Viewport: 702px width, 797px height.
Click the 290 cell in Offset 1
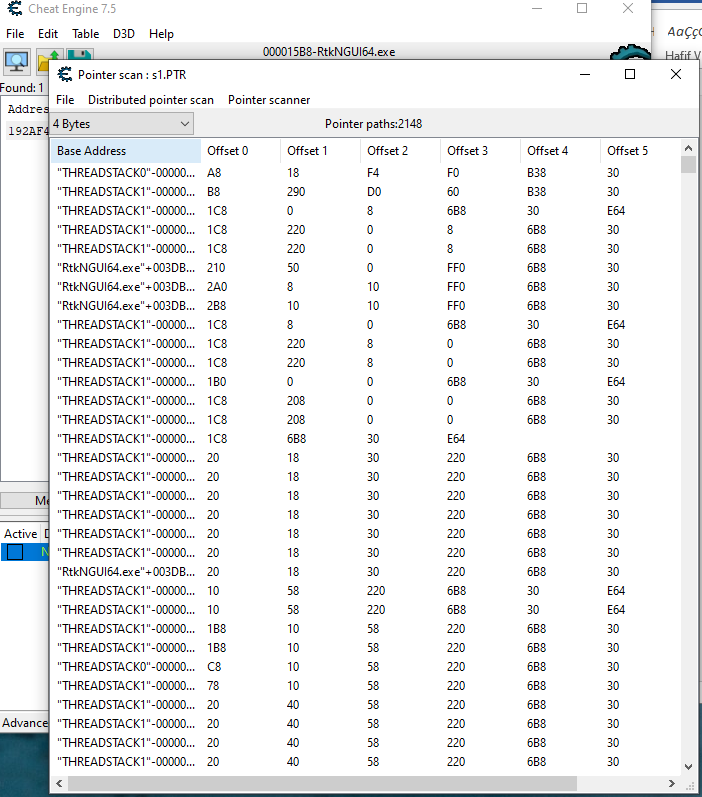(296, 192)
